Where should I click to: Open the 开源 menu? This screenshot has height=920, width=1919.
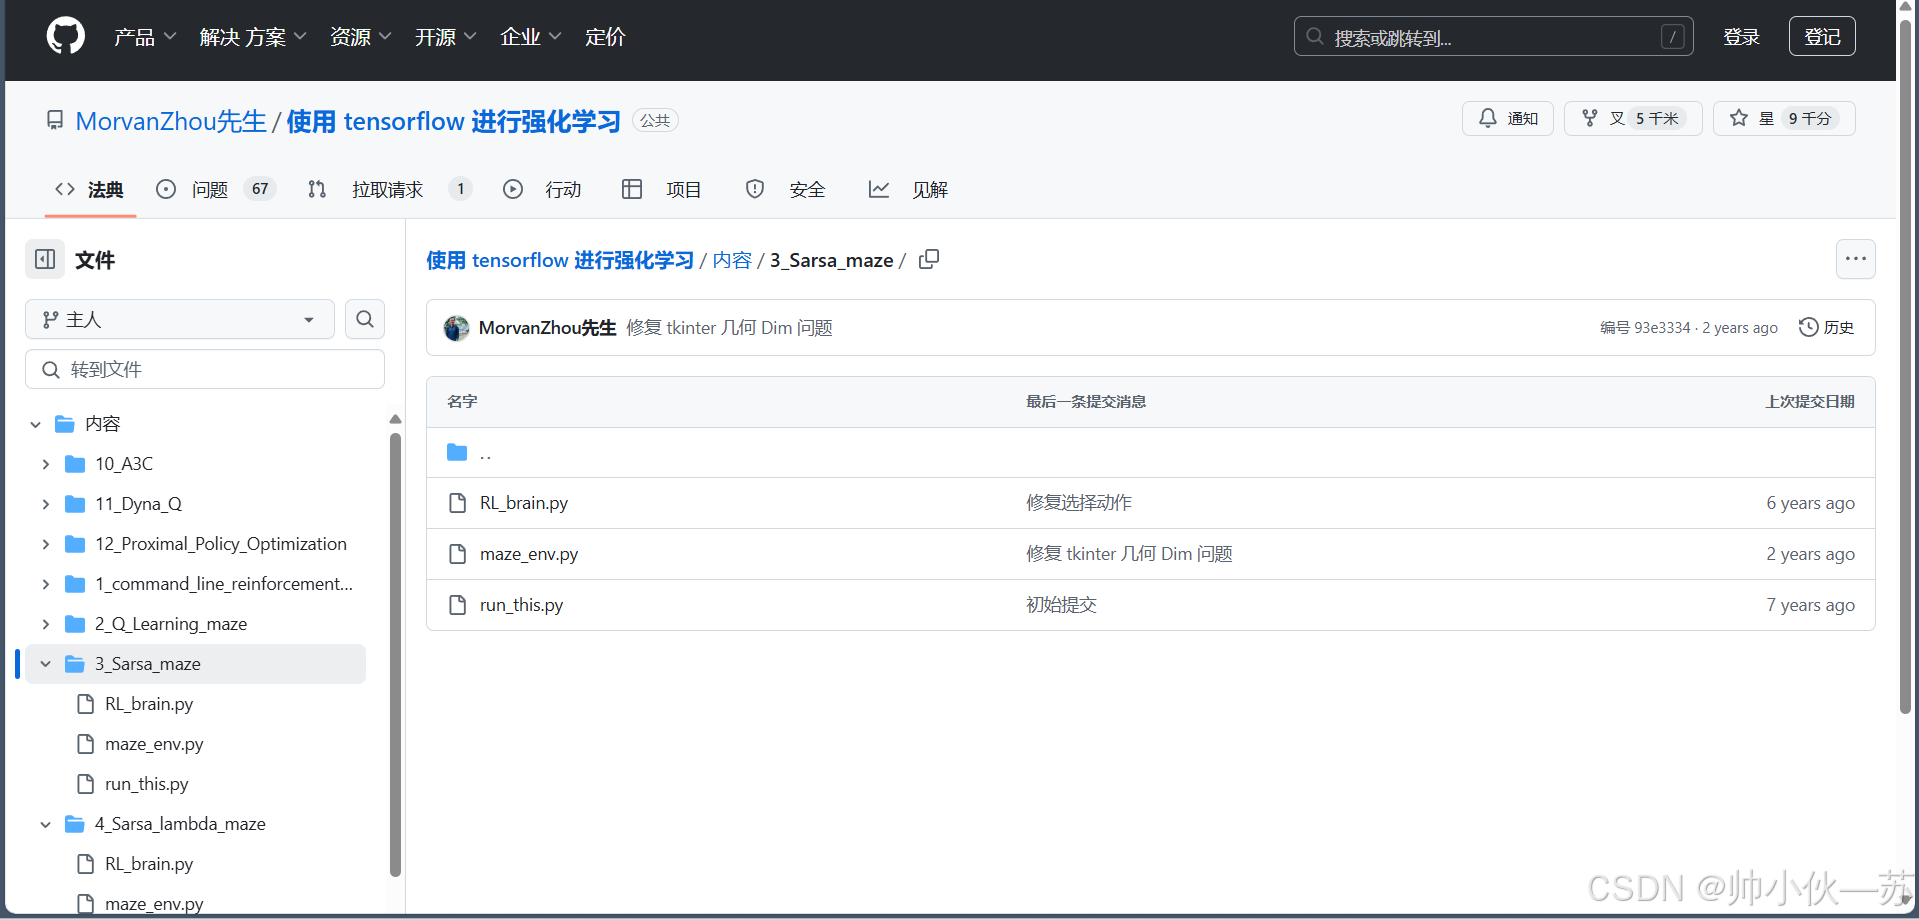[446, 37]
